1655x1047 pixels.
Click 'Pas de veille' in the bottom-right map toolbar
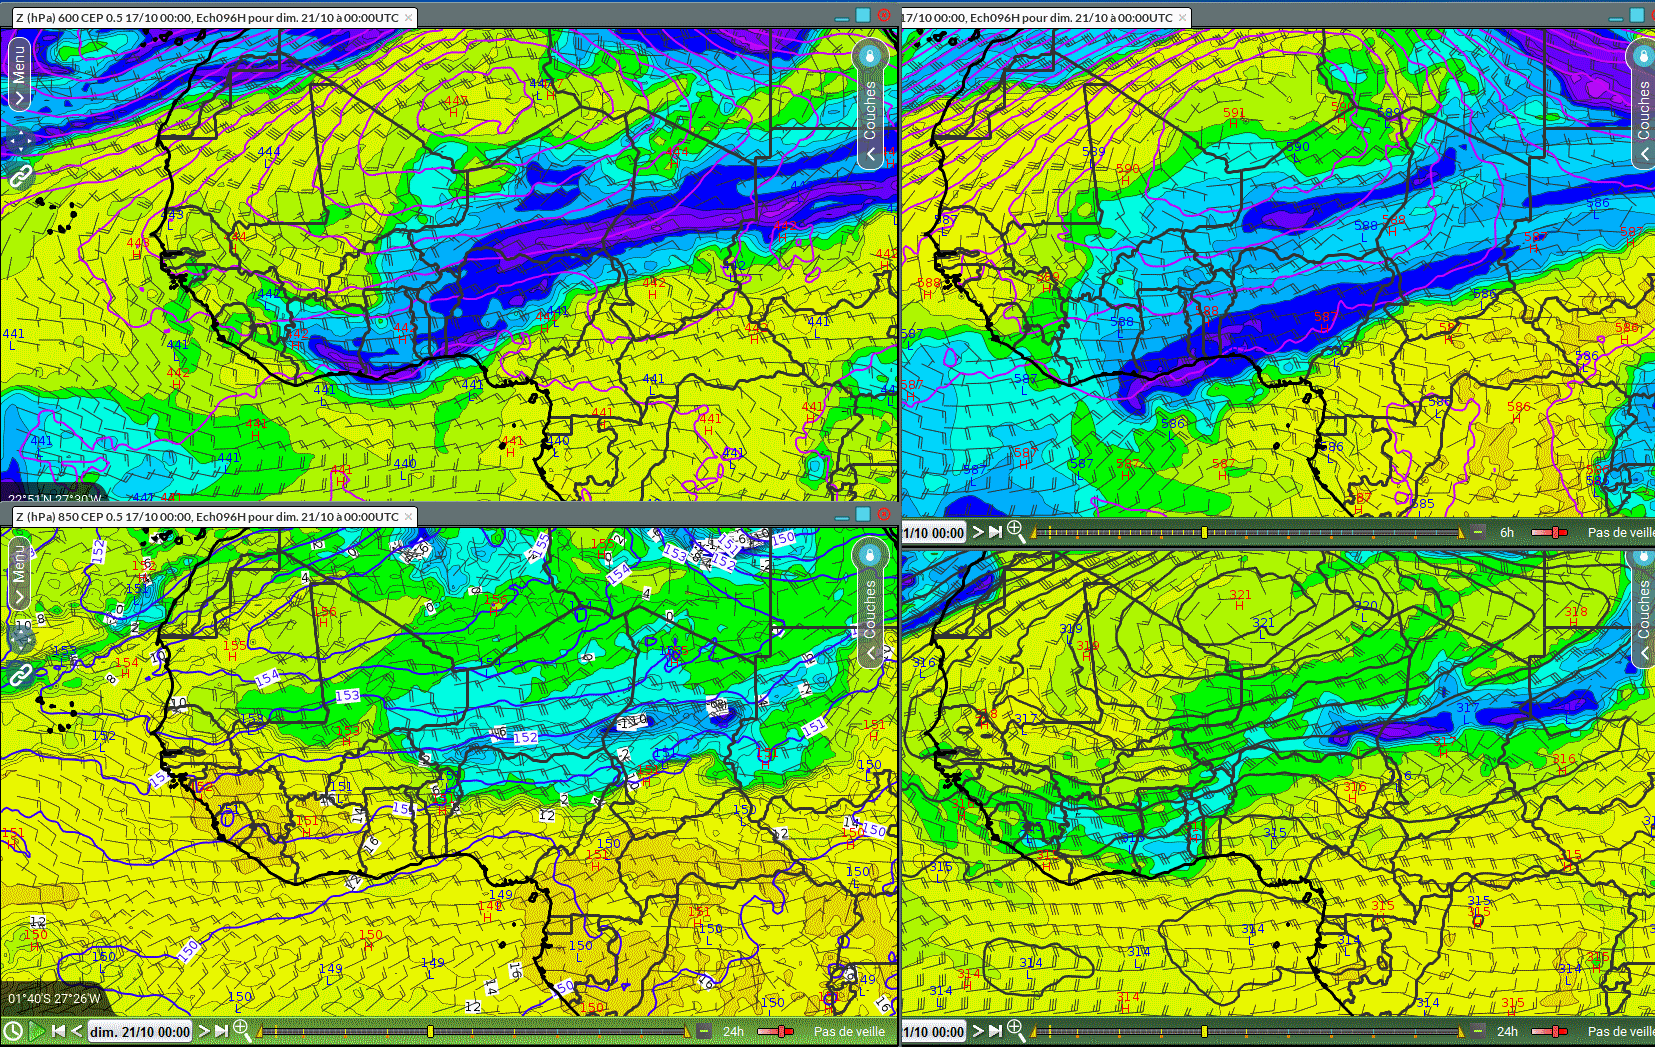[1621, 1032]
